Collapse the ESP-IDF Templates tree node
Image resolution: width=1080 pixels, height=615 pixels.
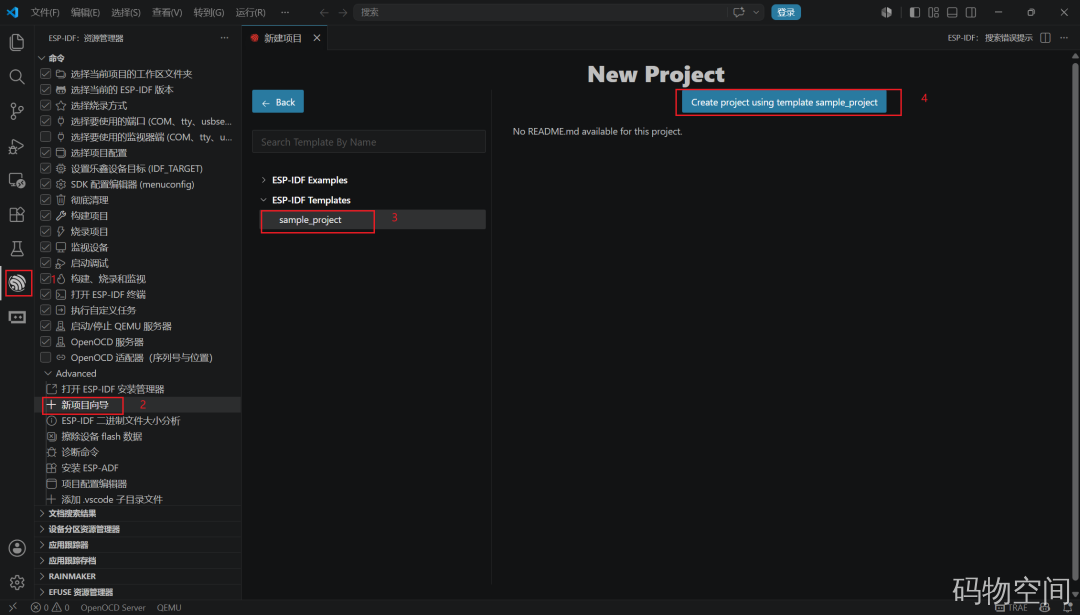[263, 200]
